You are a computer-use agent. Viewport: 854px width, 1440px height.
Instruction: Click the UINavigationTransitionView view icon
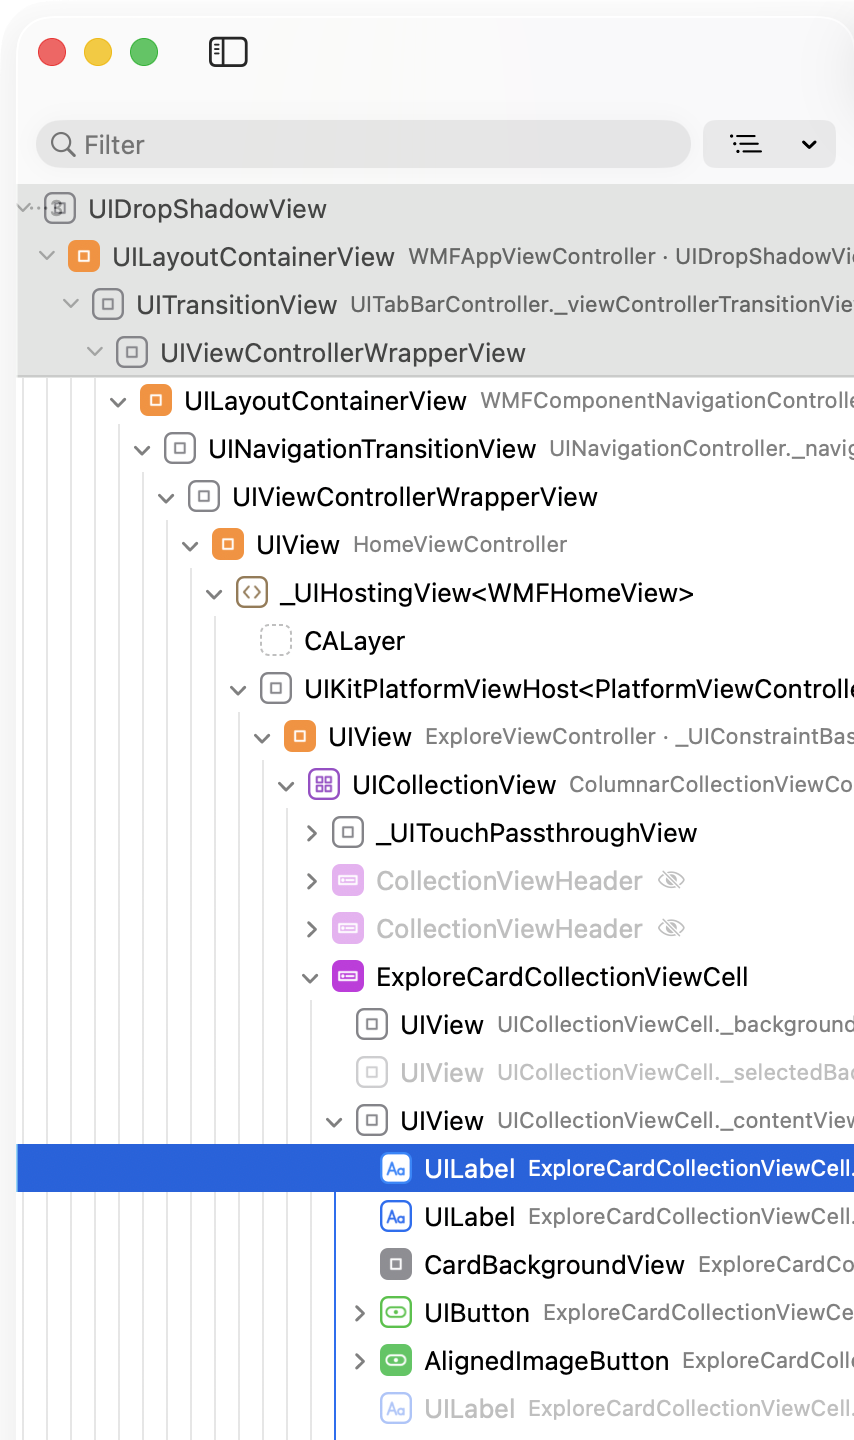click(x=180, y=448)
